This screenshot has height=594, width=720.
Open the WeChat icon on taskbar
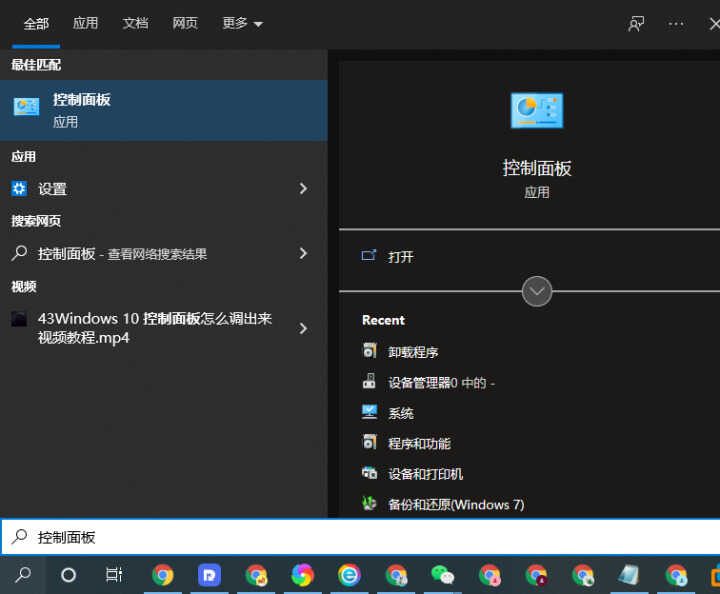click(442, 575)
